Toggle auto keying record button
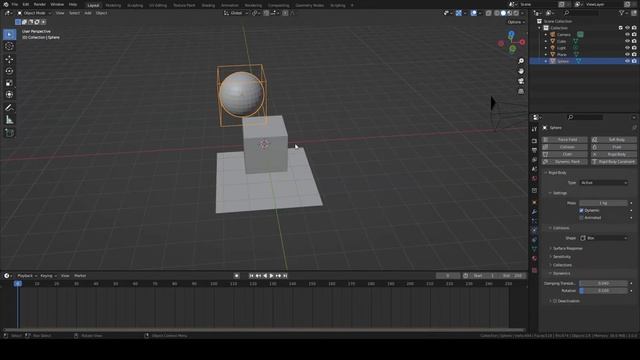This screenshot has width=640, height=360. tap(236, 276)
